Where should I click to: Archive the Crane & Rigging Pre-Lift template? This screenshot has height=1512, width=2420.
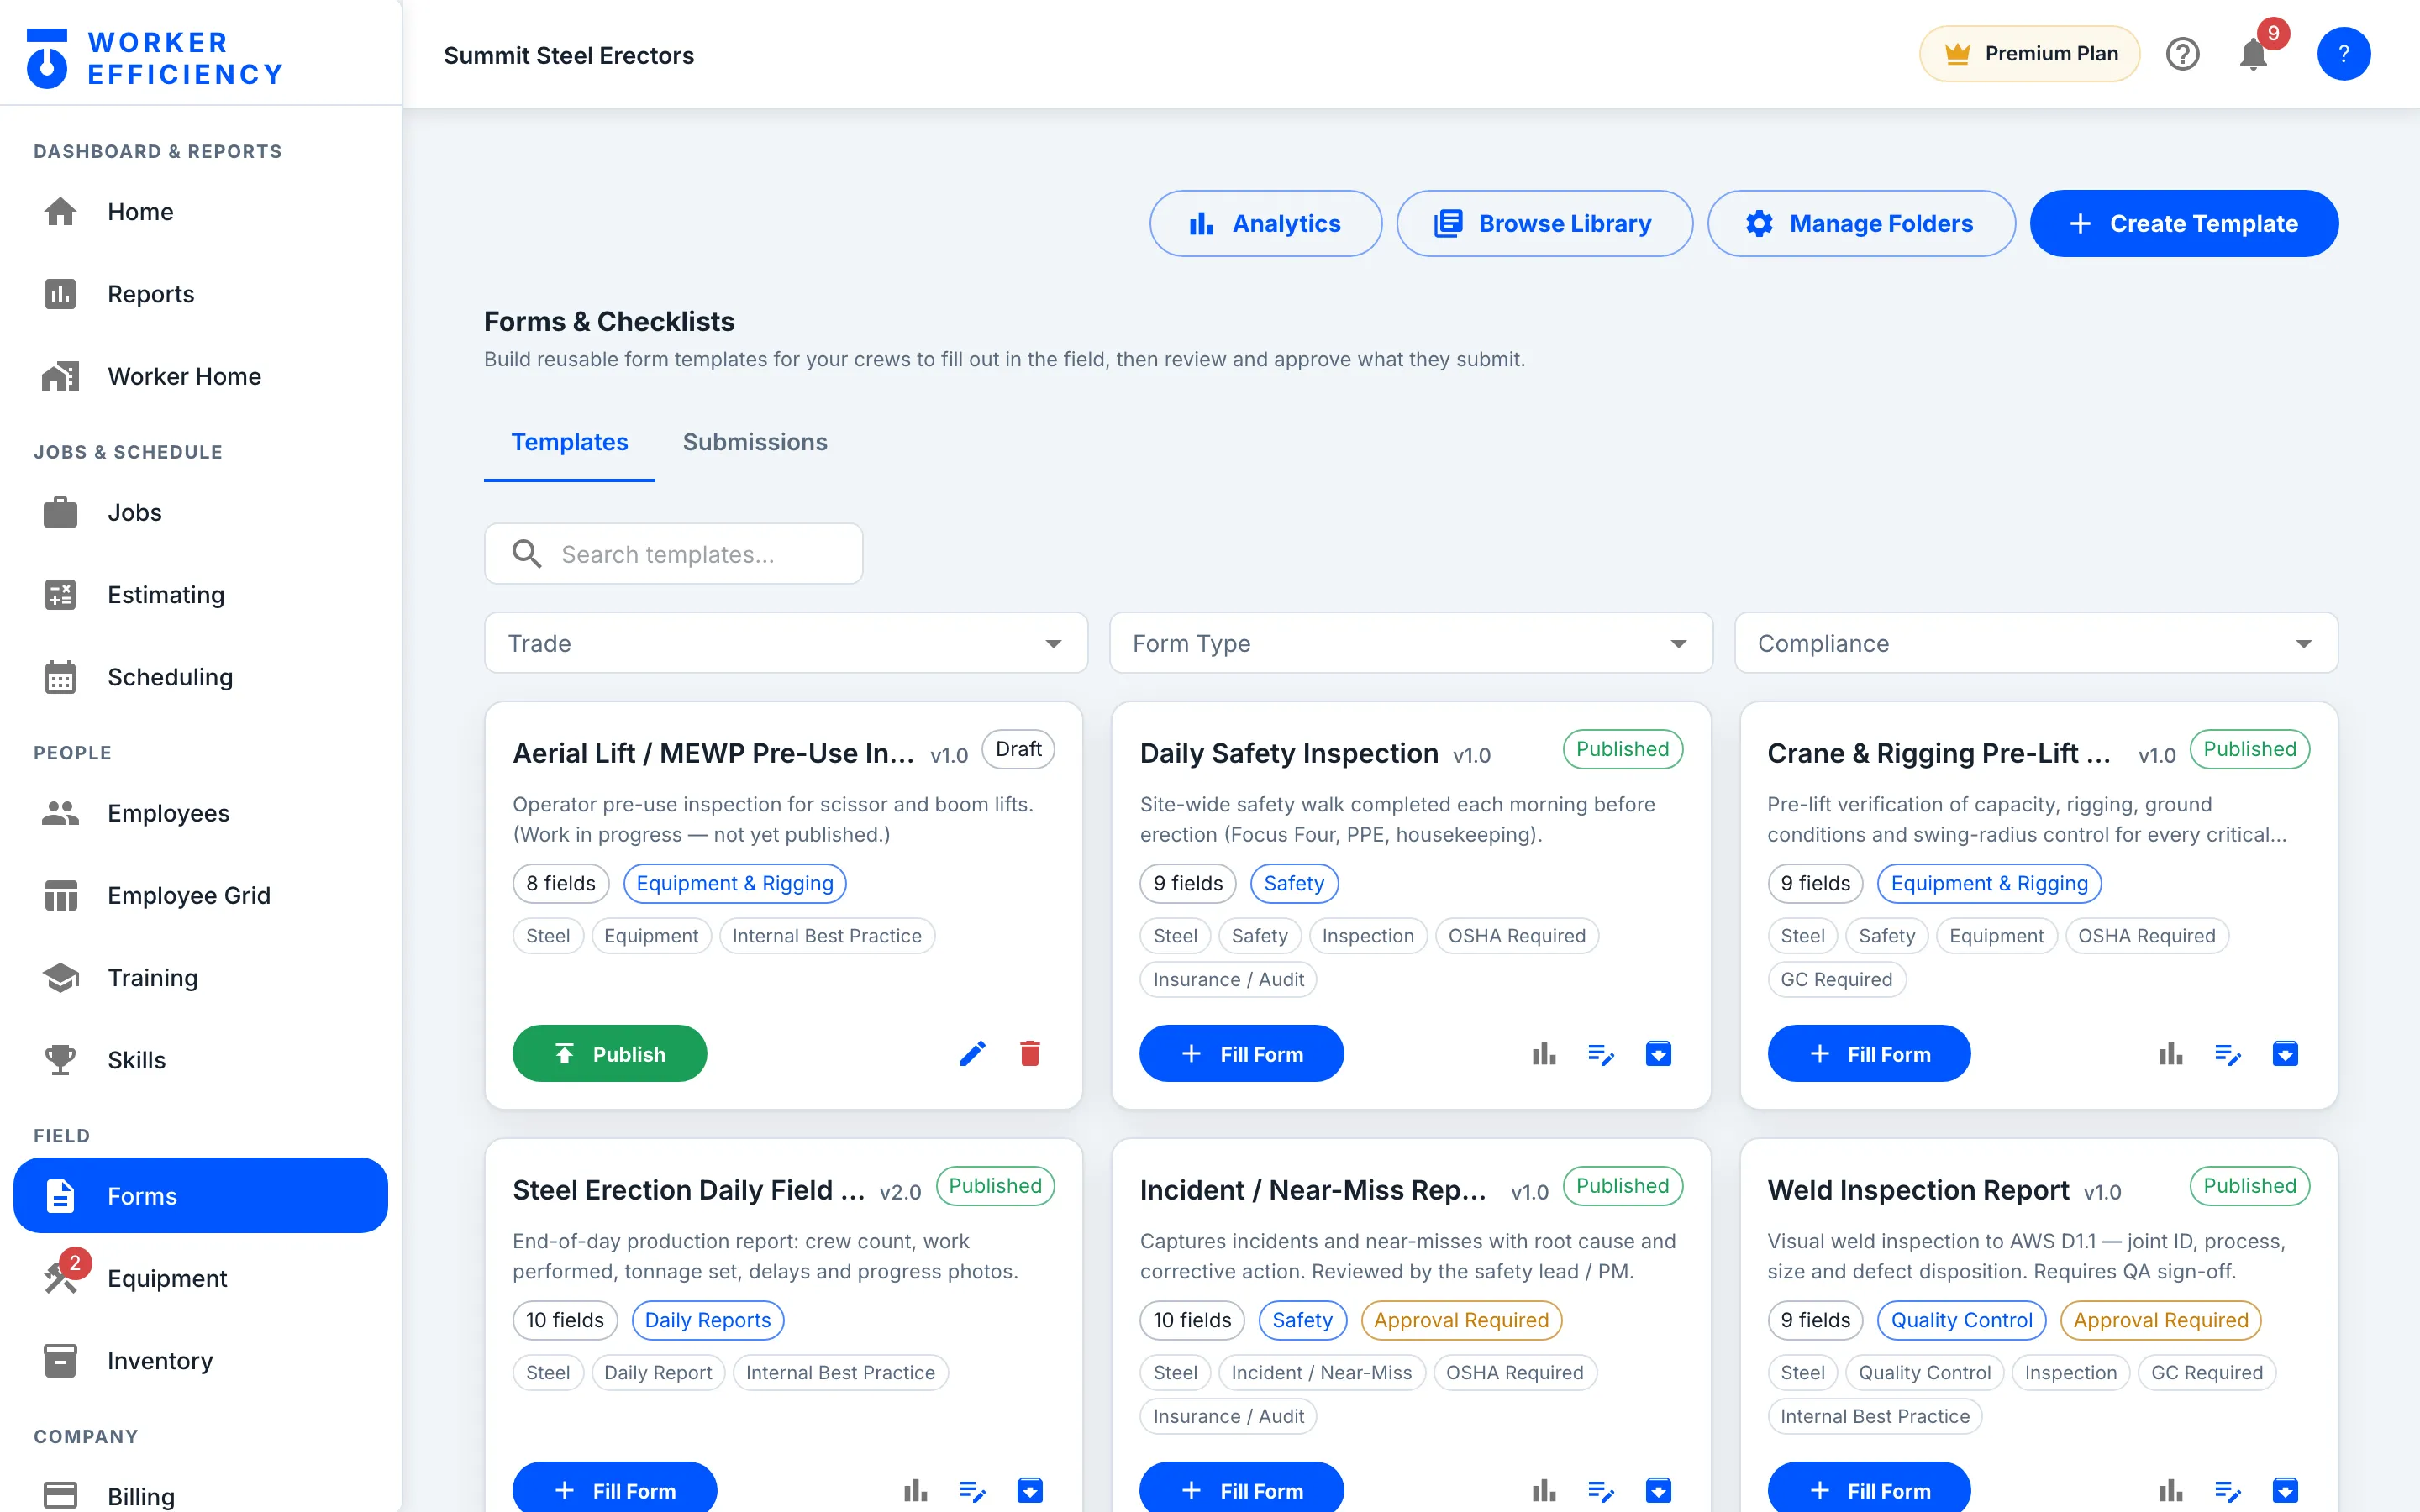coord(2285,1053)
